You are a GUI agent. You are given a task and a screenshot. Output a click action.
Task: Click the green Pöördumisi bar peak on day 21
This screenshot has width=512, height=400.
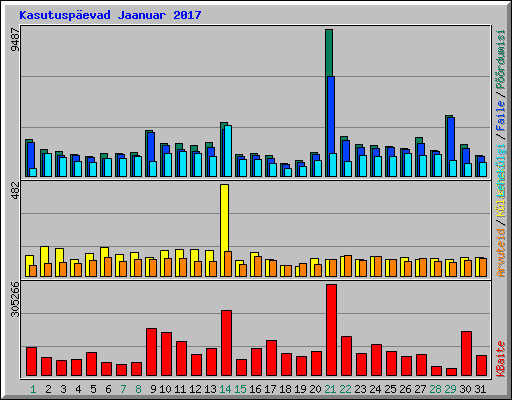click(x=329, y=53)
